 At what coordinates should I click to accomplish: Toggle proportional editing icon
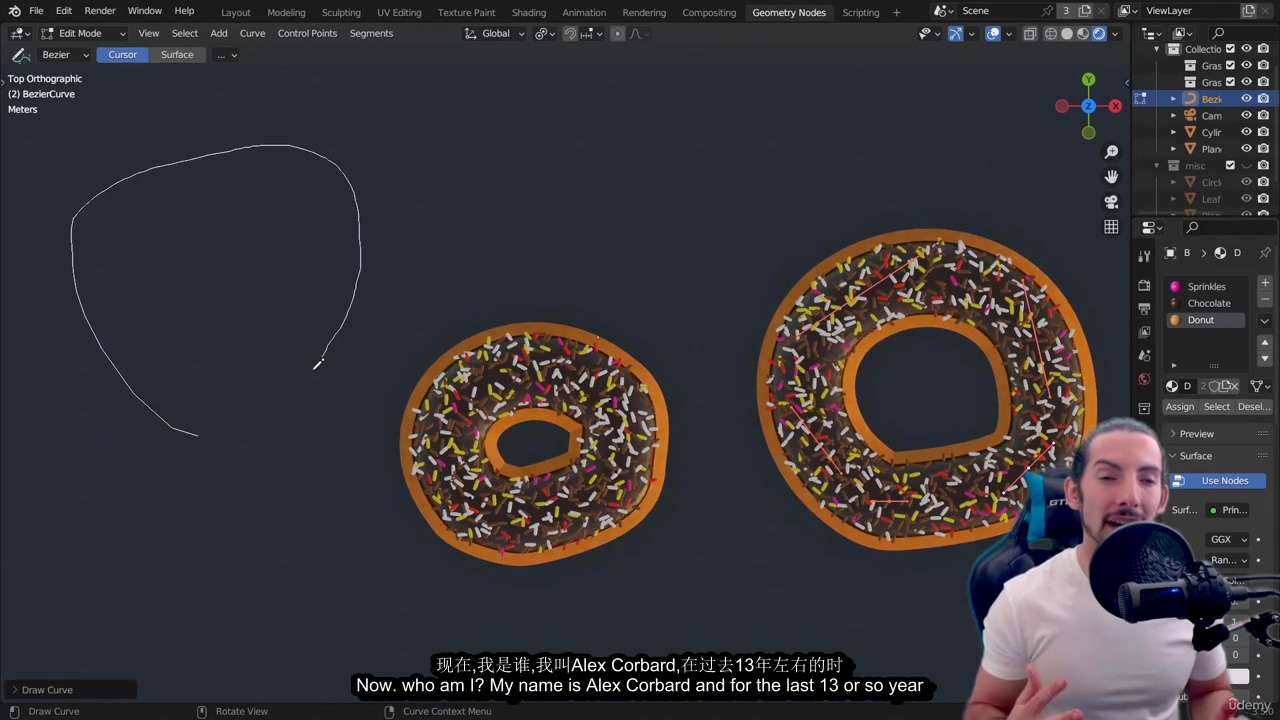(617, 33)
